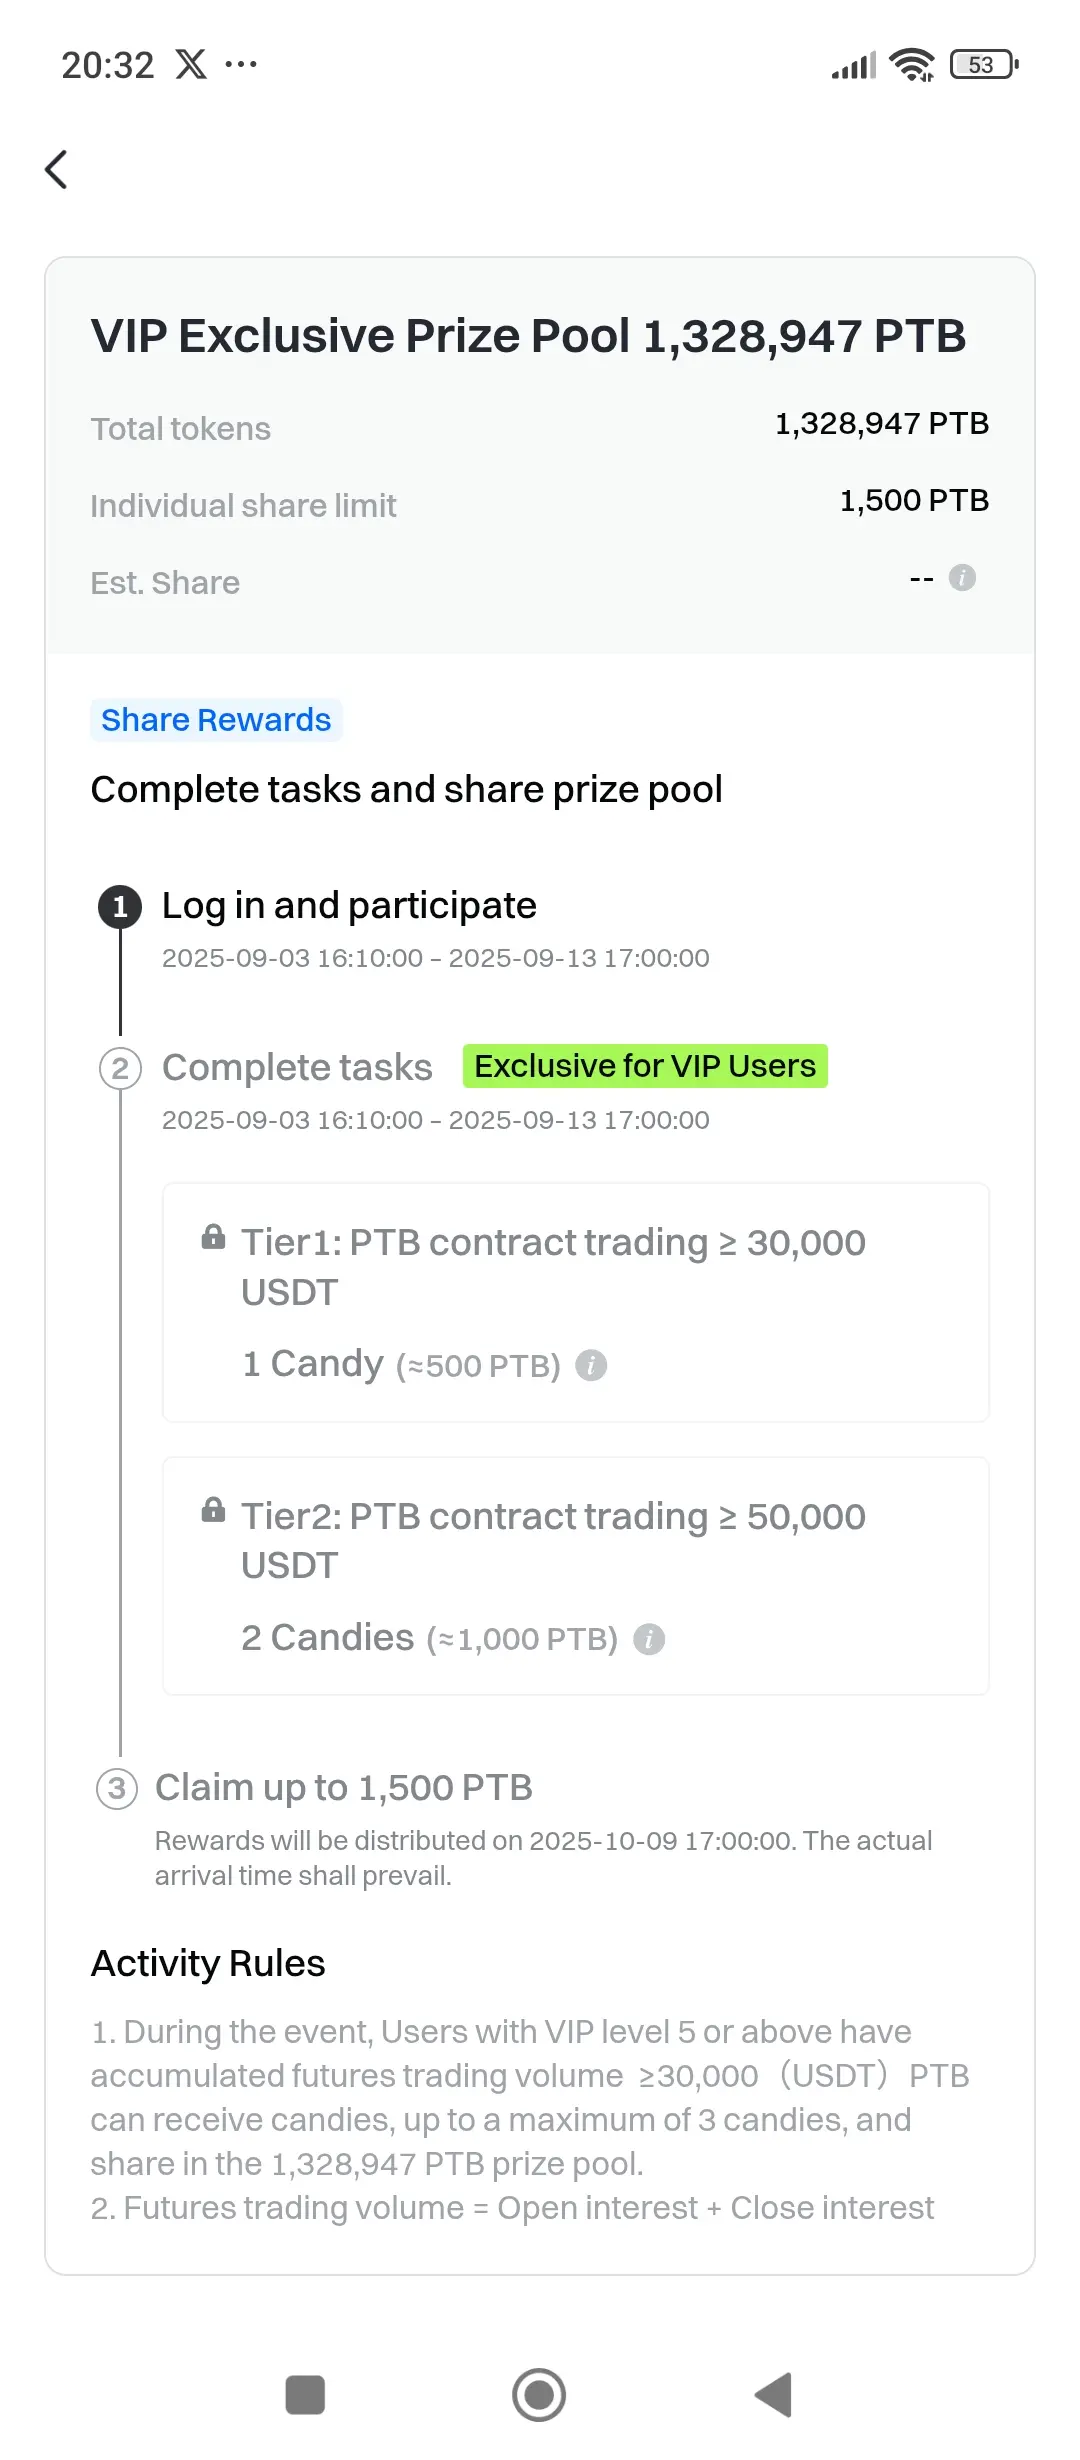The width and height of the screenshot is (1080, 2460).
Task: Tap the Tier2 lock icon
Action: (213, 1510)
